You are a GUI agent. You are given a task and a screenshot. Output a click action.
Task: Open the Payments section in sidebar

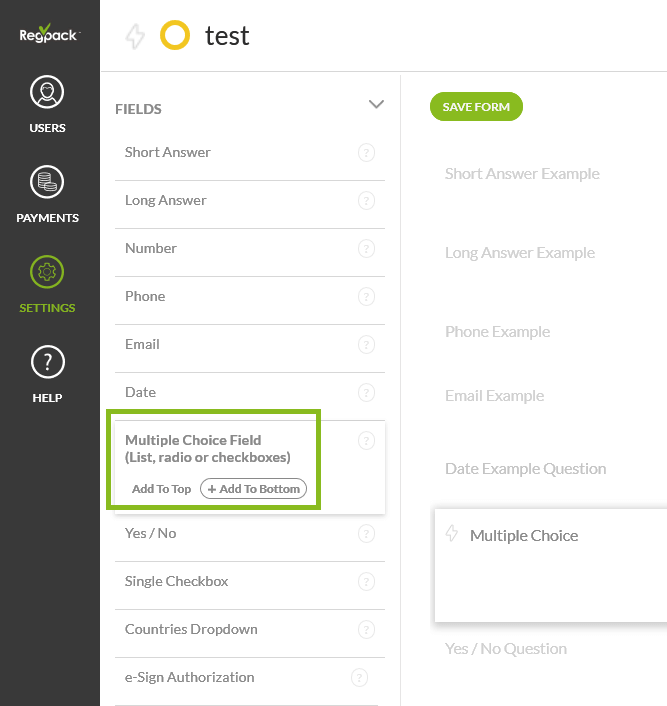click(x=47, y=194)
